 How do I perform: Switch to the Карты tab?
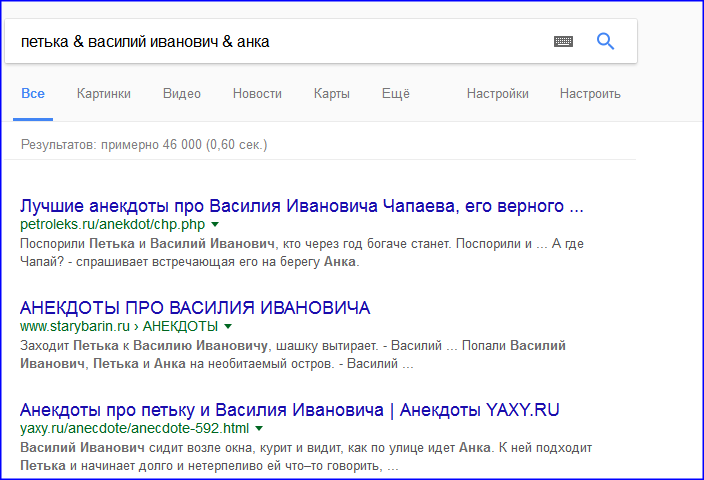(331, 94)
